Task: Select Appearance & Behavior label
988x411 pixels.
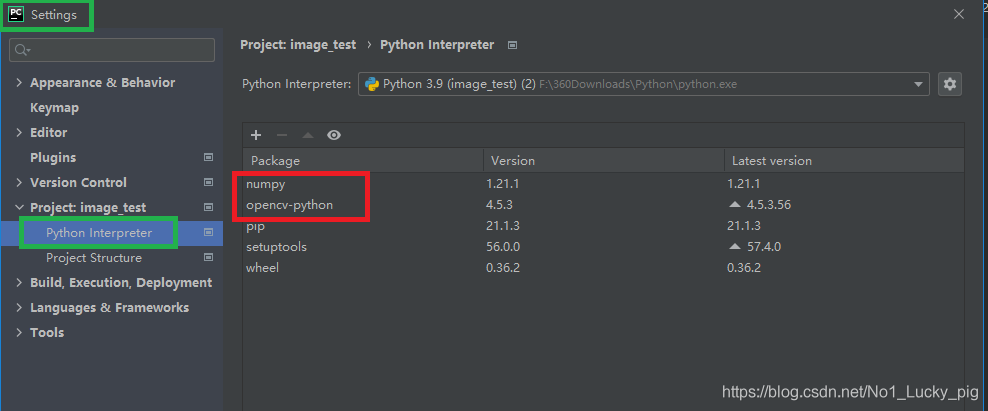Action: coord(103,83)
